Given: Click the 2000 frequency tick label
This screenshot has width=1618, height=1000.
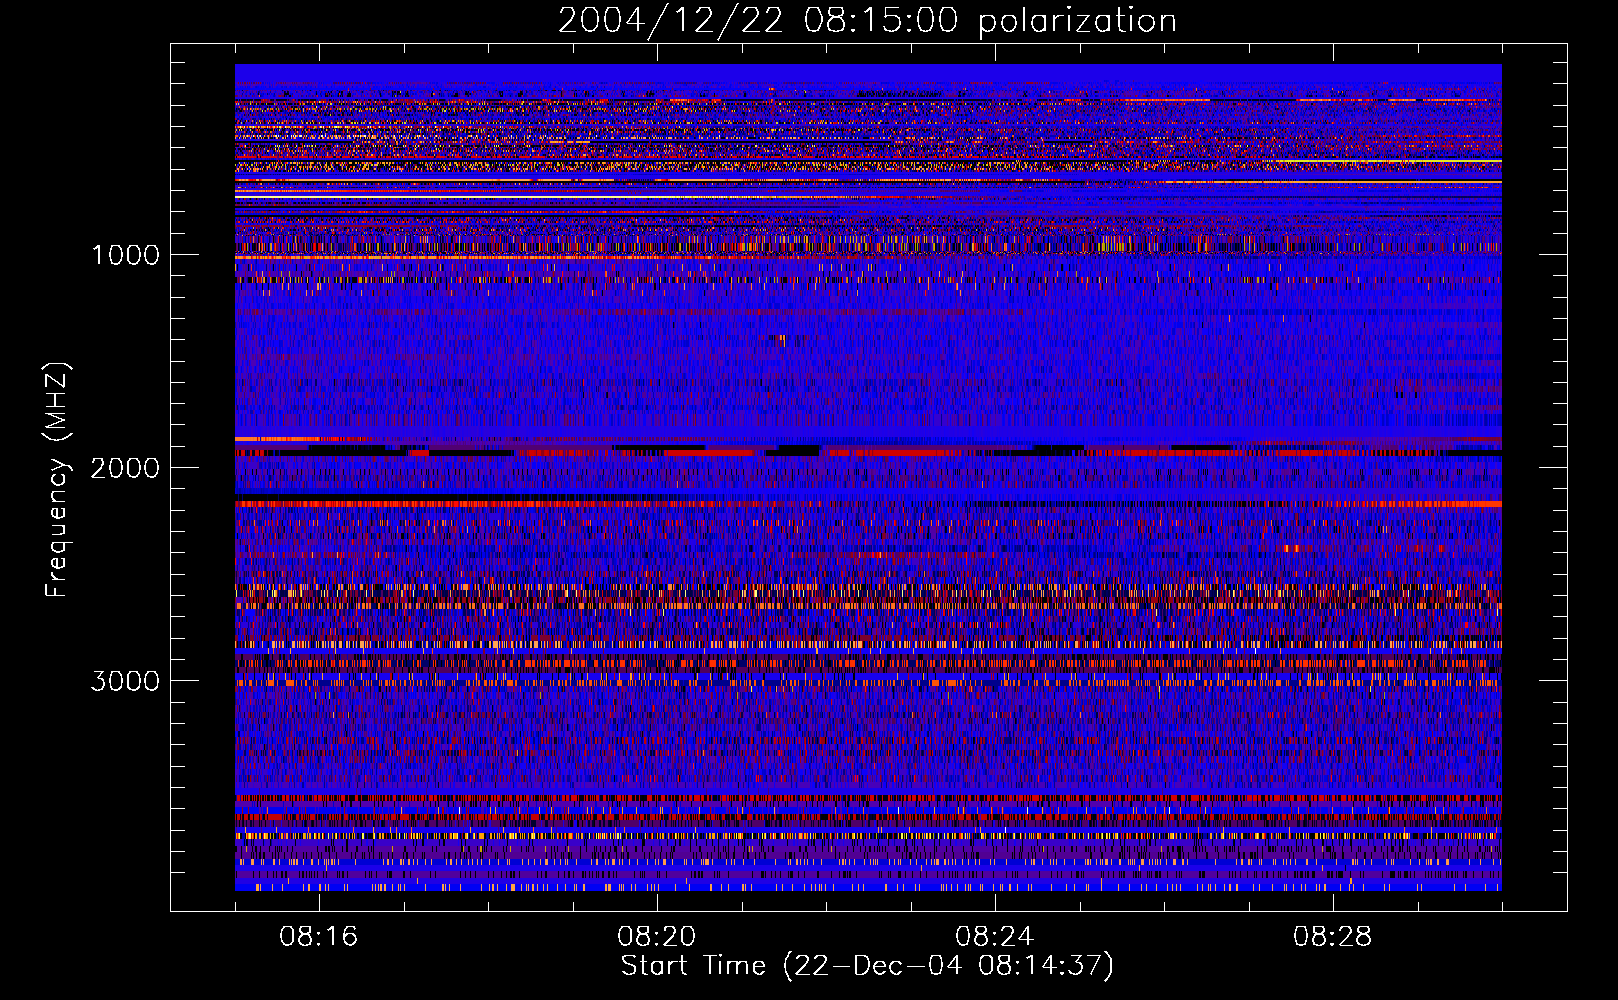Looking at the screenshot, I should (x=126, y=468).
